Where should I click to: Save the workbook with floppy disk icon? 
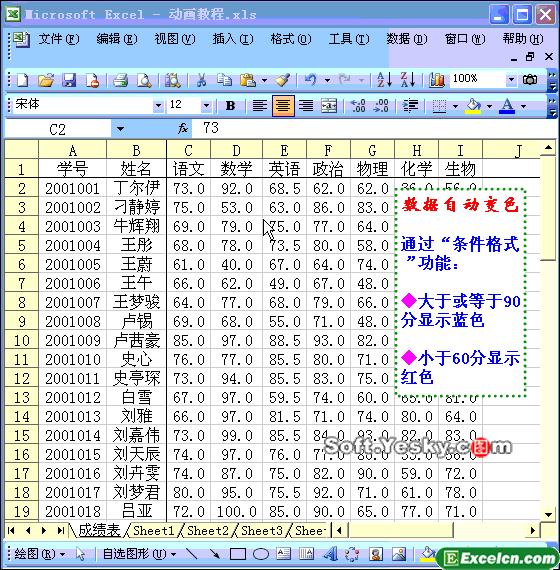tap(69, 80)
